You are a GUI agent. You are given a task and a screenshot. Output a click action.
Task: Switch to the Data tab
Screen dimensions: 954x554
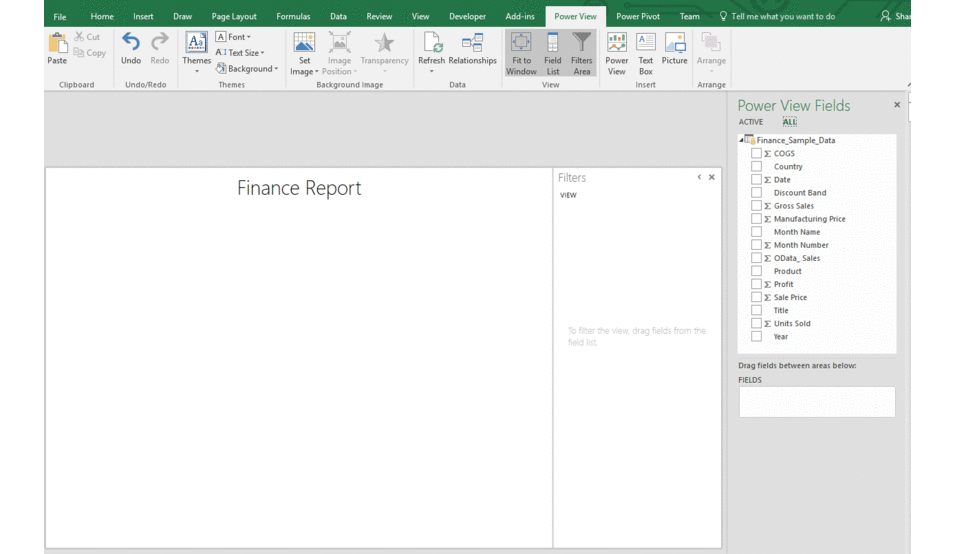(338, 16)
